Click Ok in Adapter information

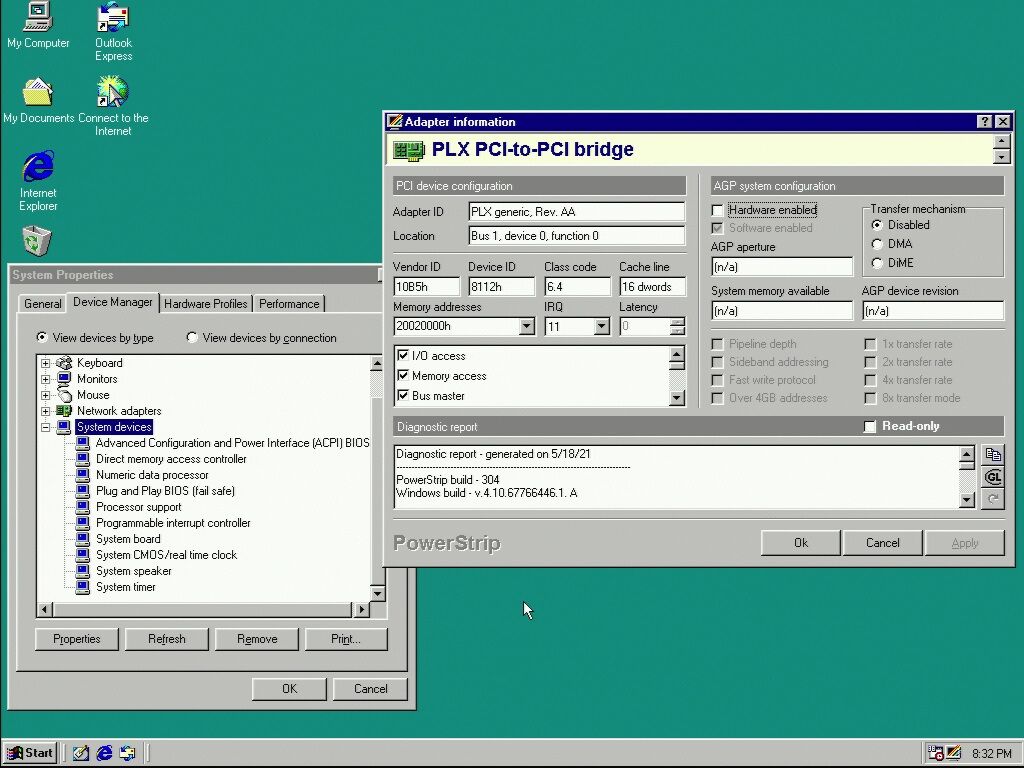click(801, 543)
